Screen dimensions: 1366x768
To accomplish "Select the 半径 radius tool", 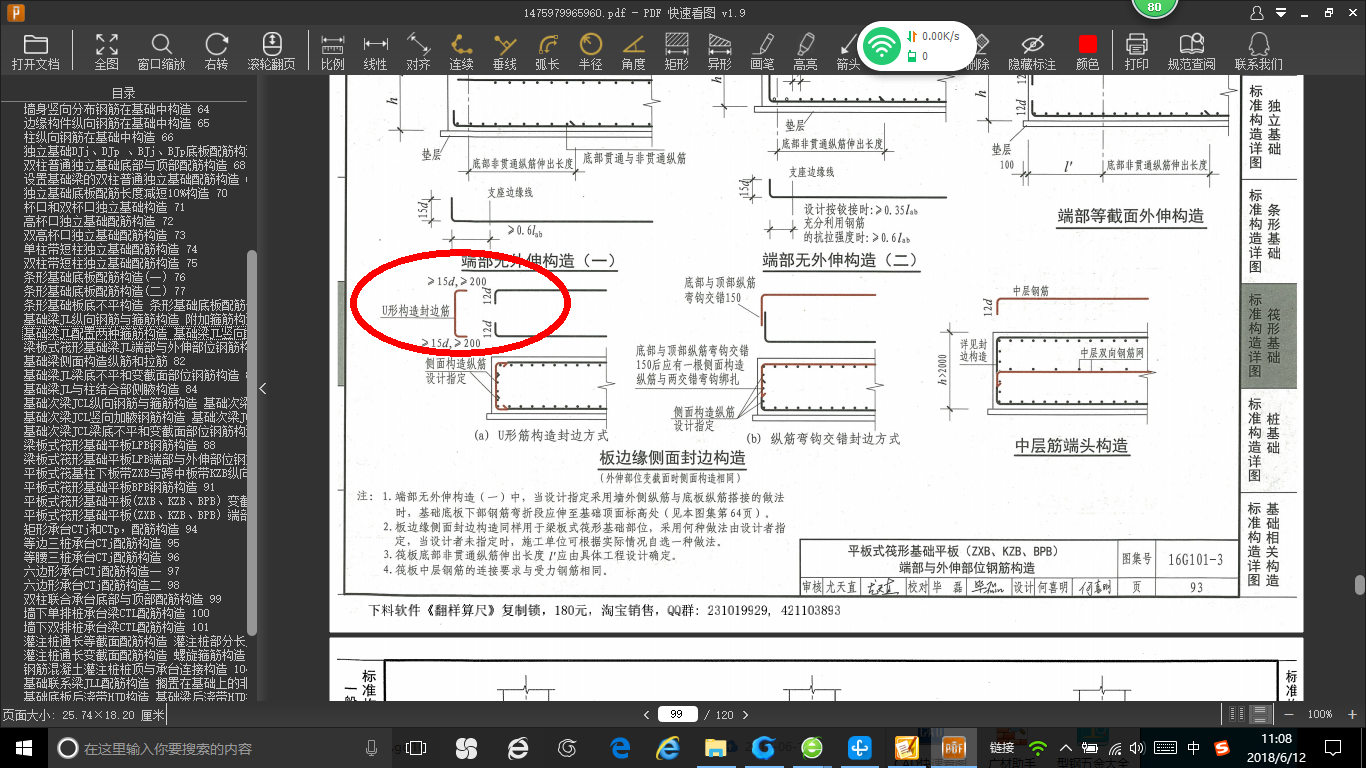I will click(590, 51).
